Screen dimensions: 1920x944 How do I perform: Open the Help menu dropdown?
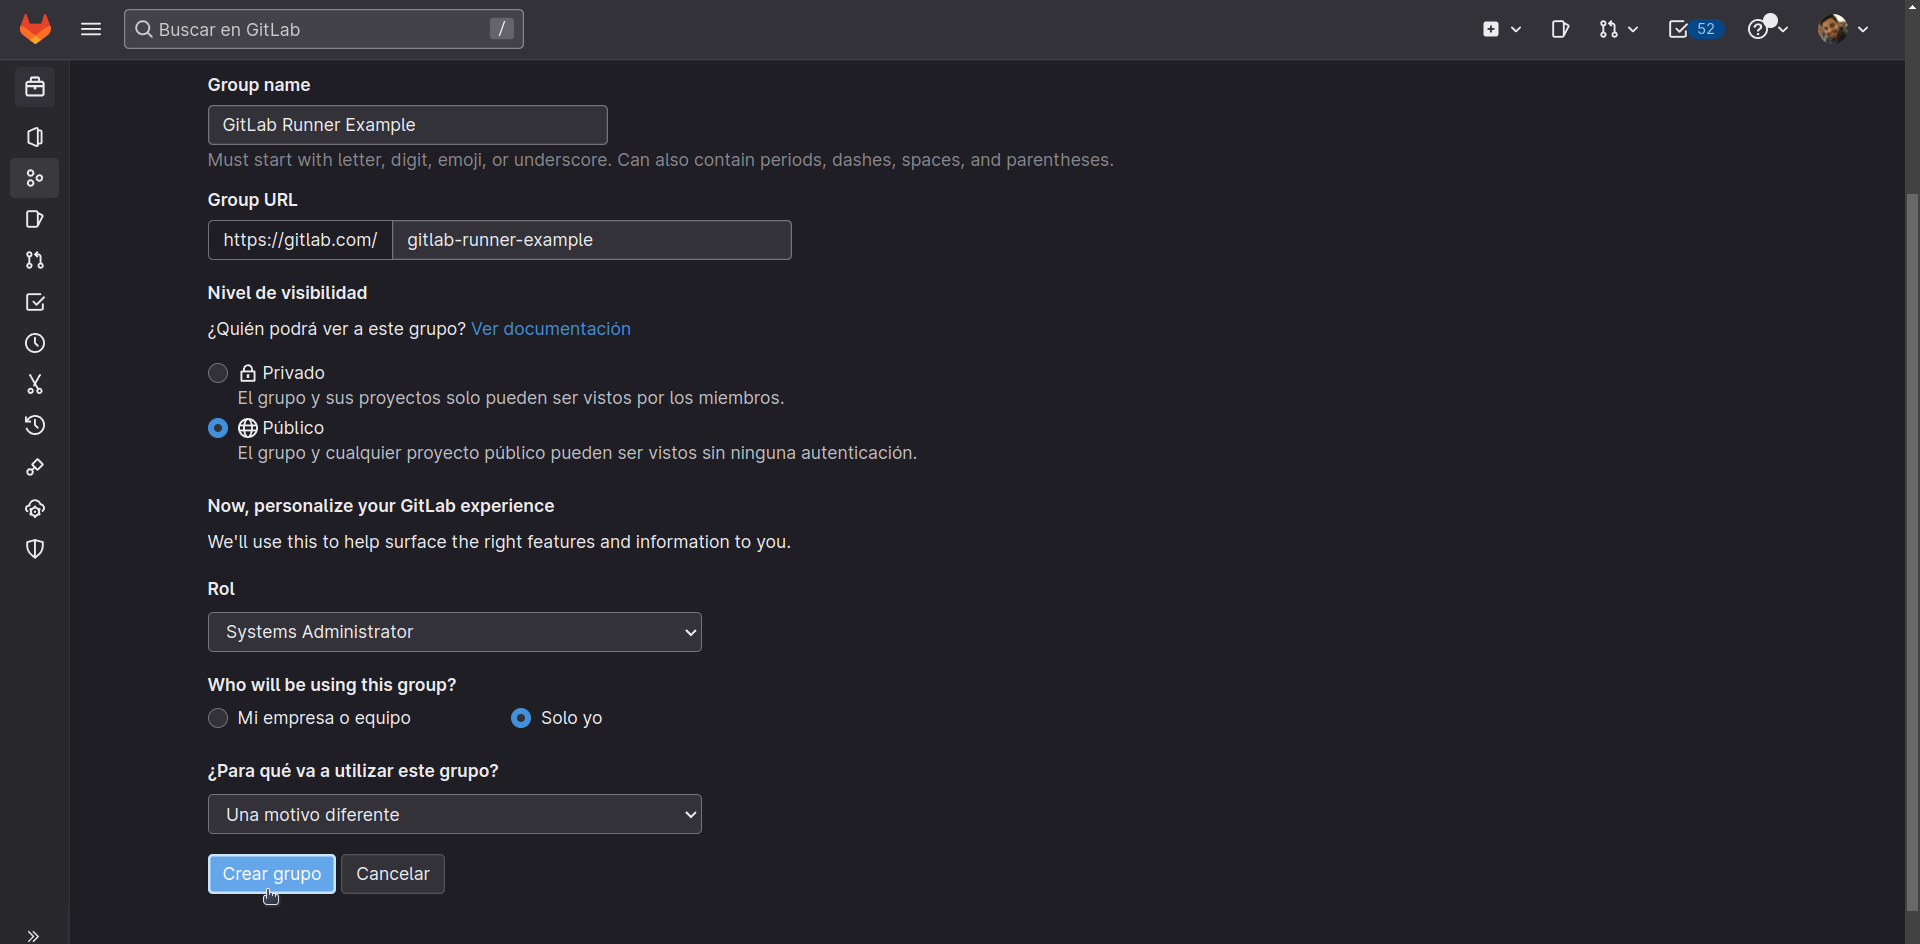1767,29
